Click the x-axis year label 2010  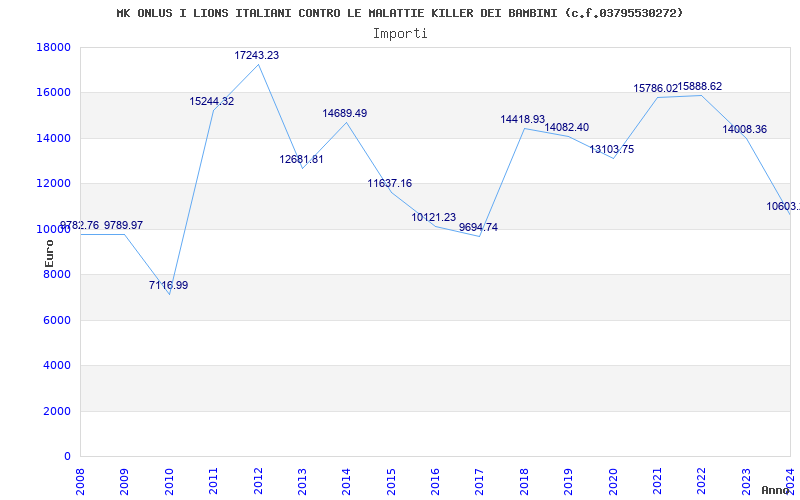(169, 481)
